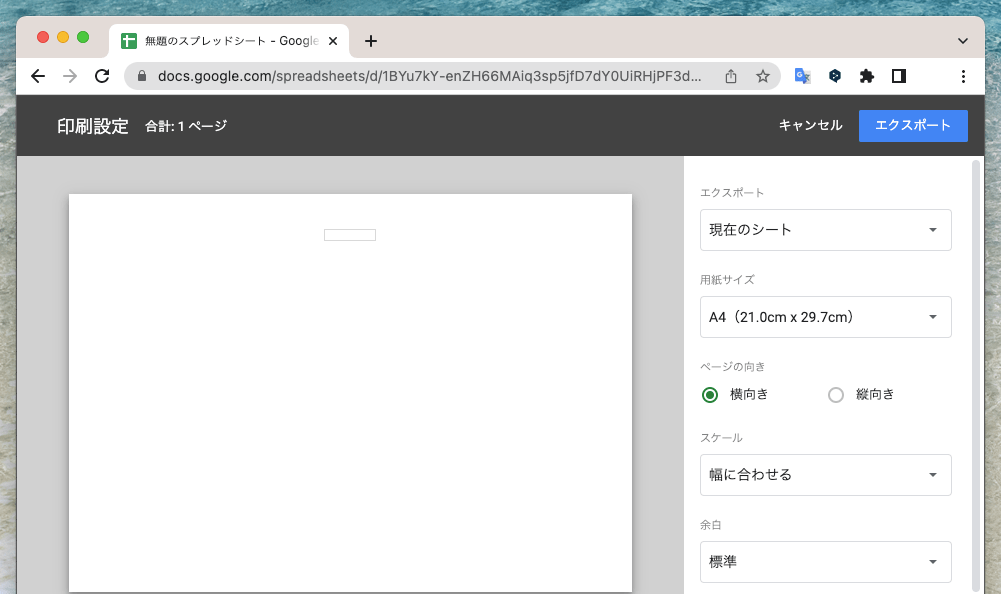1001x594 pixels.
Task: Click the 余白 label
Action: (x=711, y=525)
